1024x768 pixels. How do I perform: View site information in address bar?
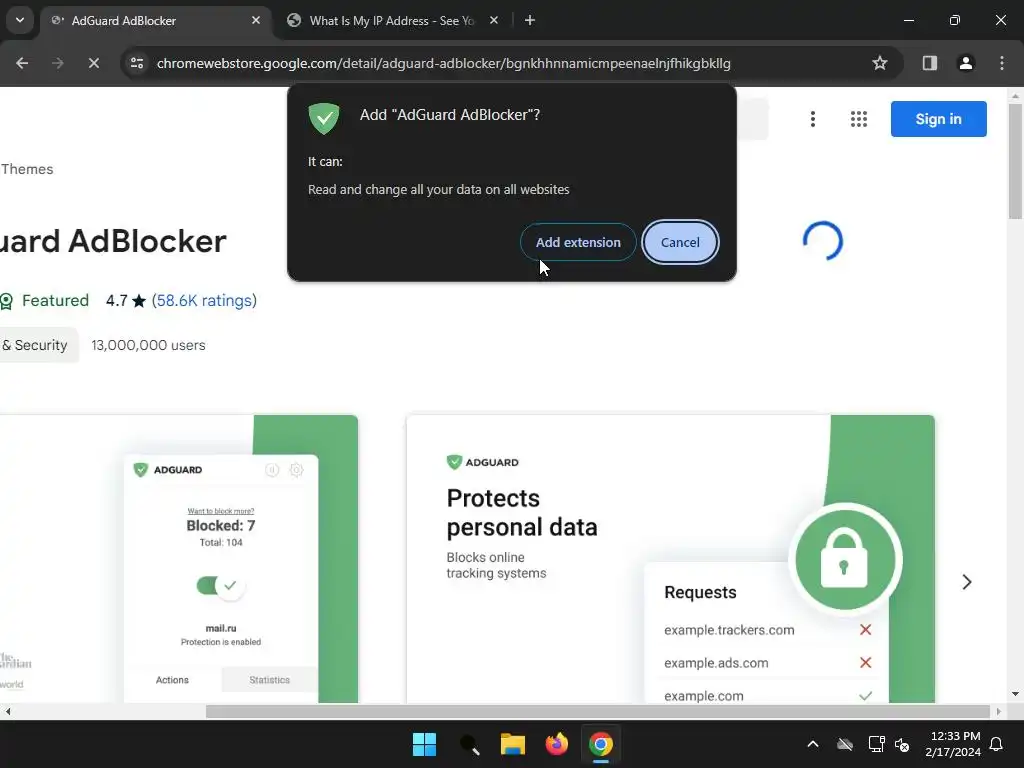(137, 63)
